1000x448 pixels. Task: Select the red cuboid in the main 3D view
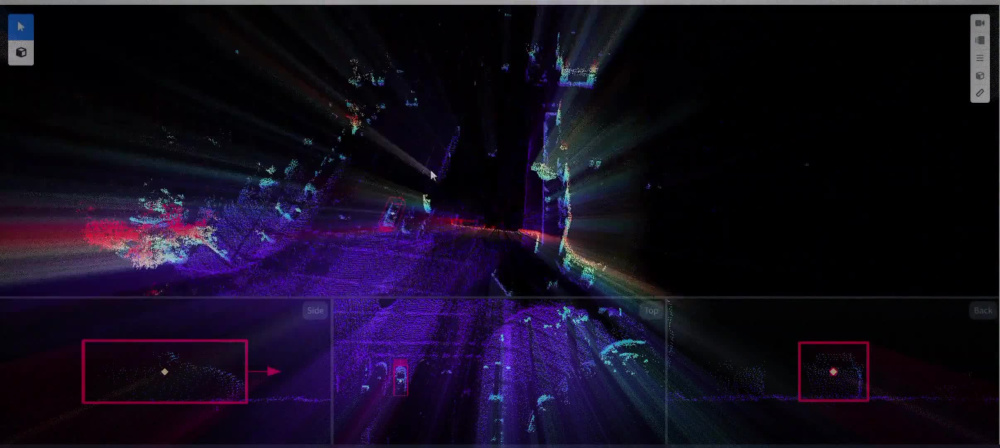point(392,214)
